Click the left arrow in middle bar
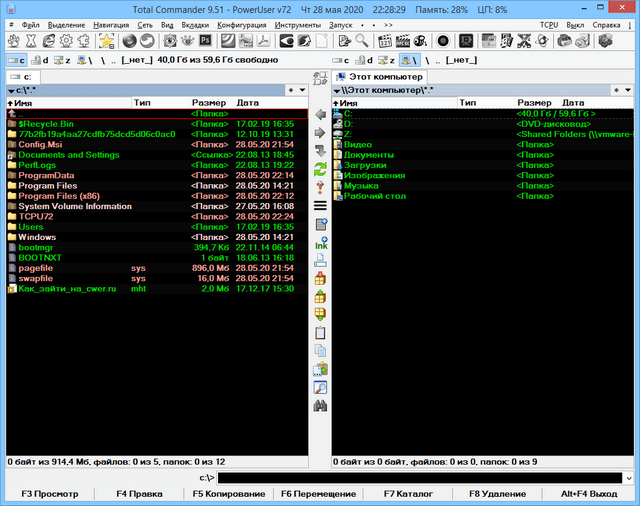 tap(321, 114)
